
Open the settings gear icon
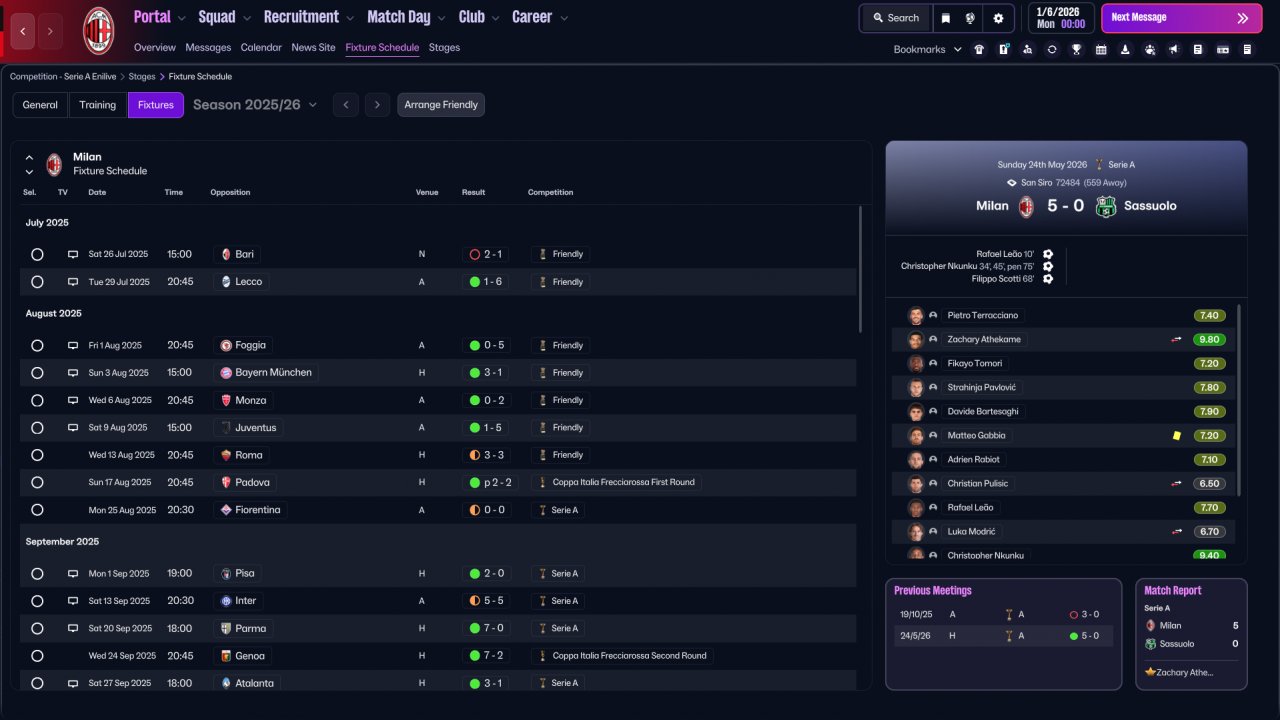point(998,18)
